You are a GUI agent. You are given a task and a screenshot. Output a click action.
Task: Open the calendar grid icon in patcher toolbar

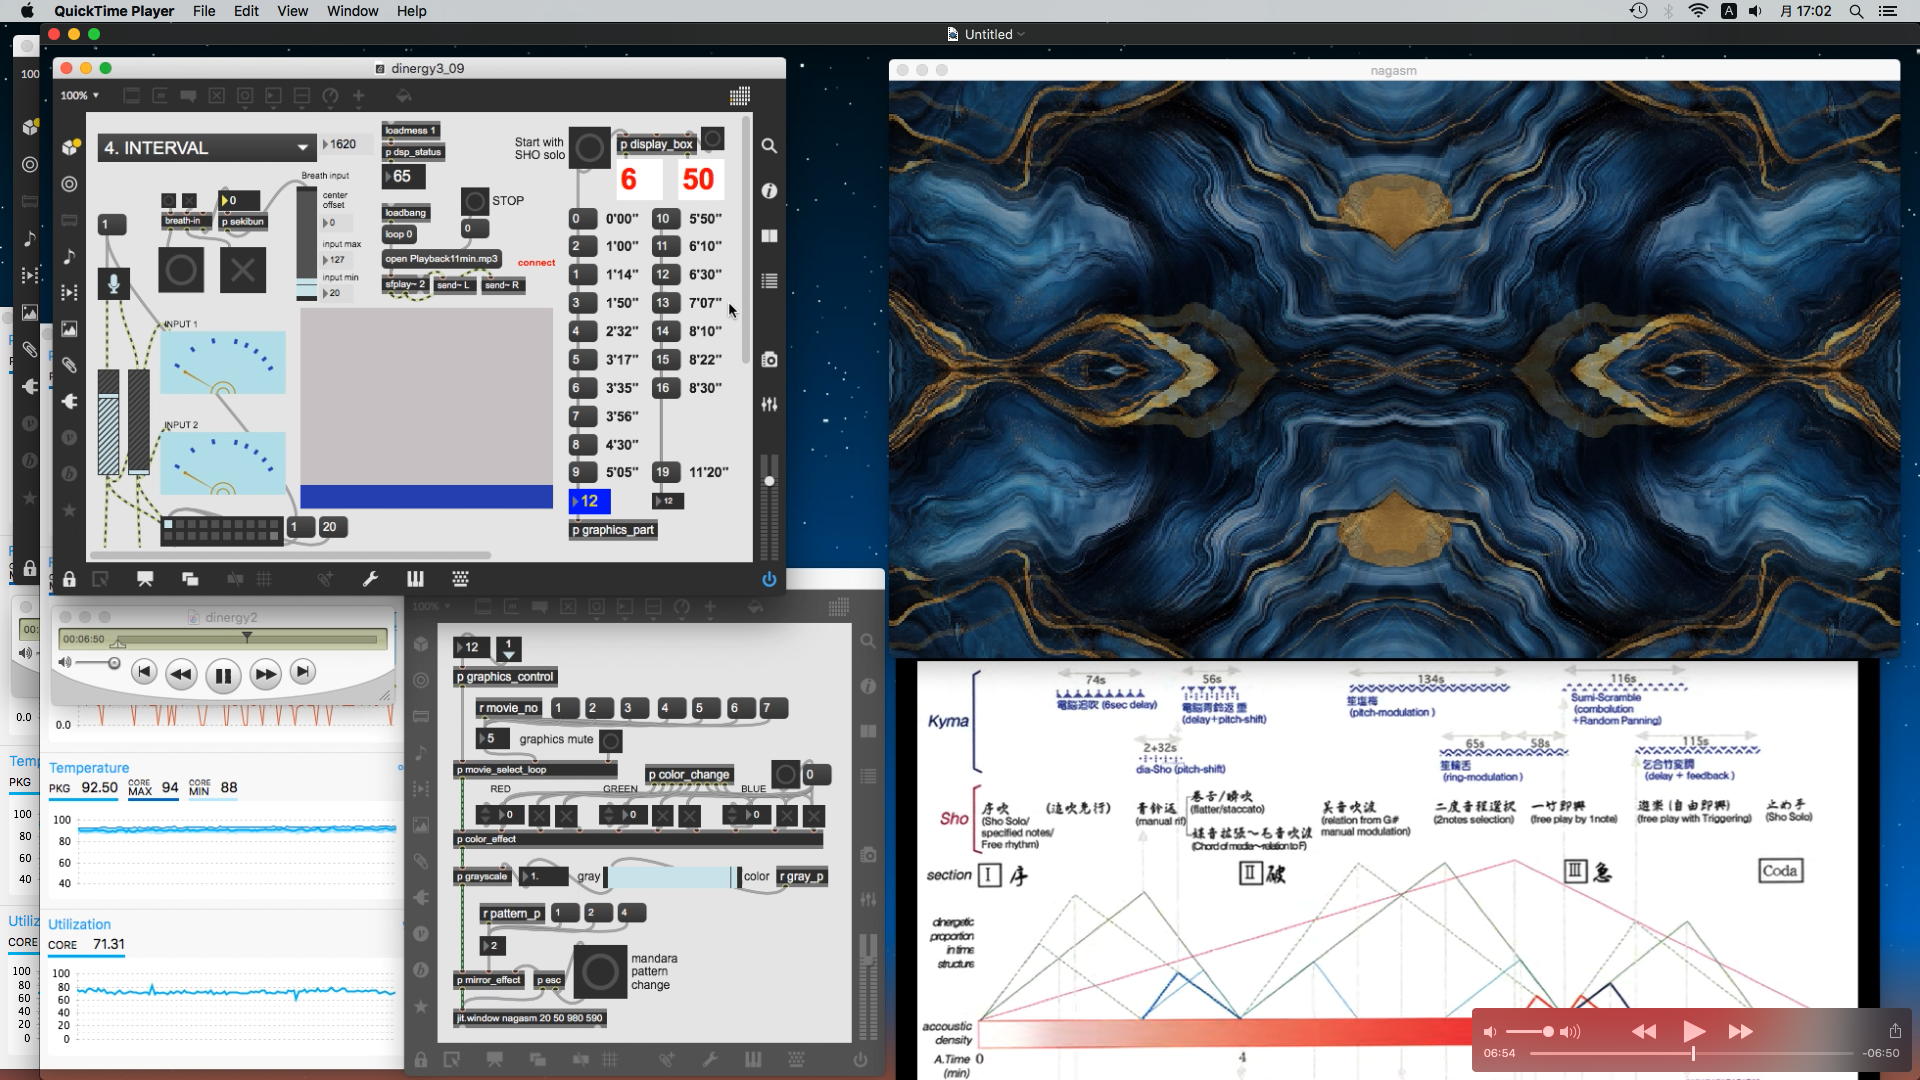click(740, 96)
